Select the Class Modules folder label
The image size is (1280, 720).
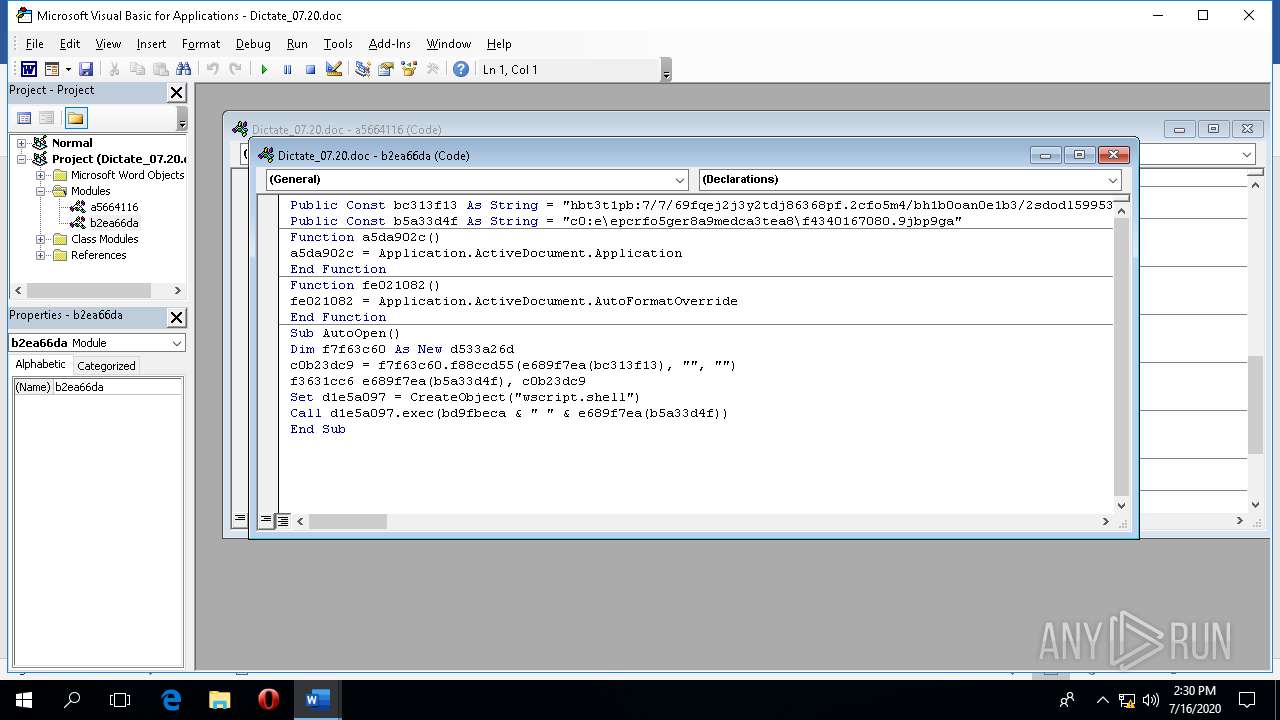[x=105, y=239]
